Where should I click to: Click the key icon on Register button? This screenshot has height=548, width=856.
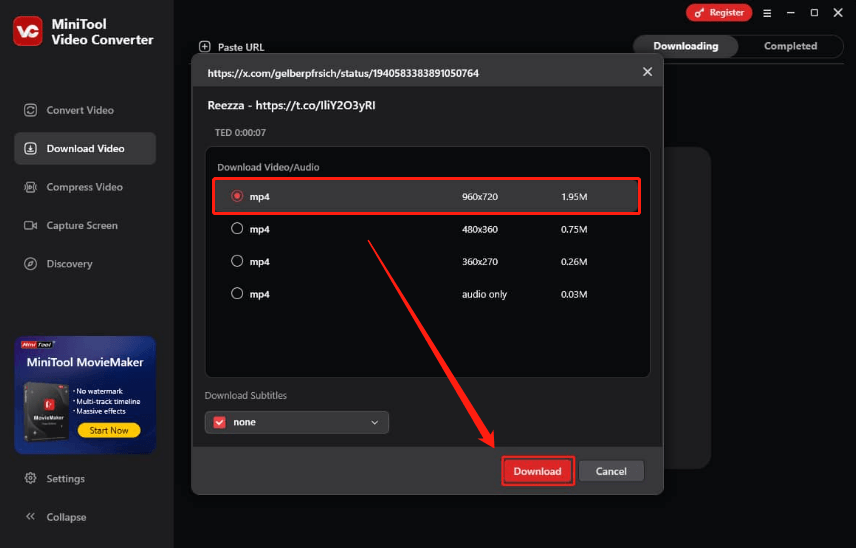click(x=699, y=13)
